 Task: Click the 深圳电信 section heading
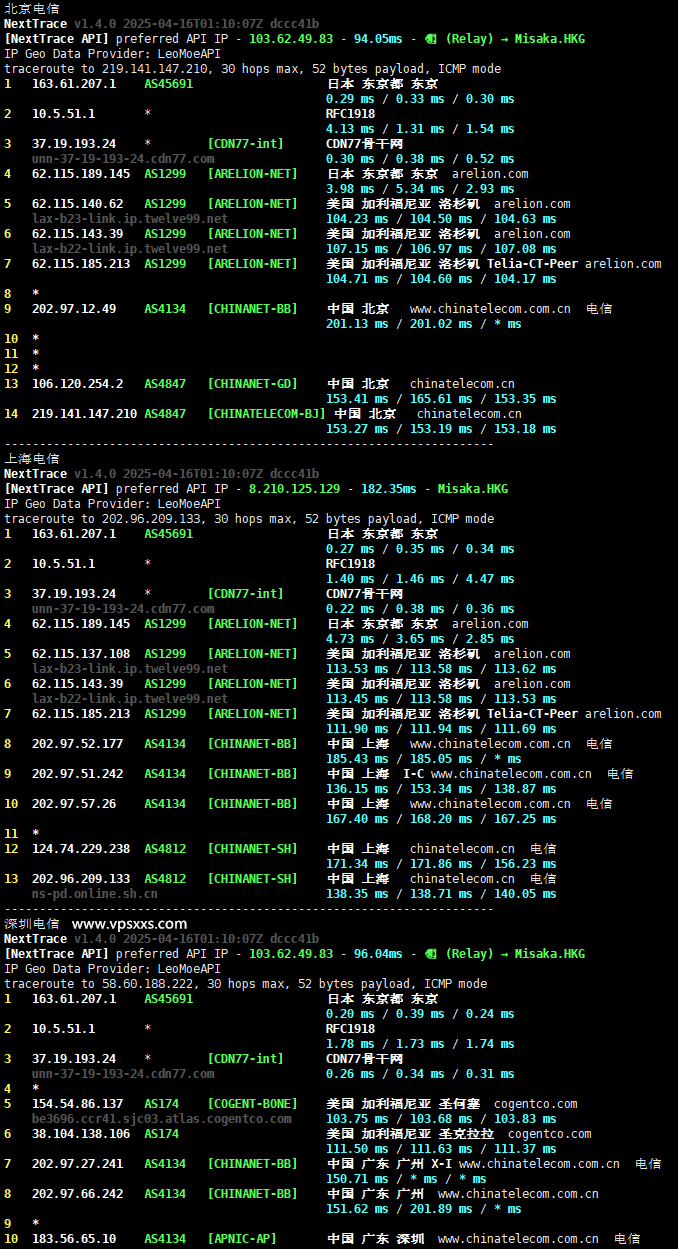coord(31,923)
